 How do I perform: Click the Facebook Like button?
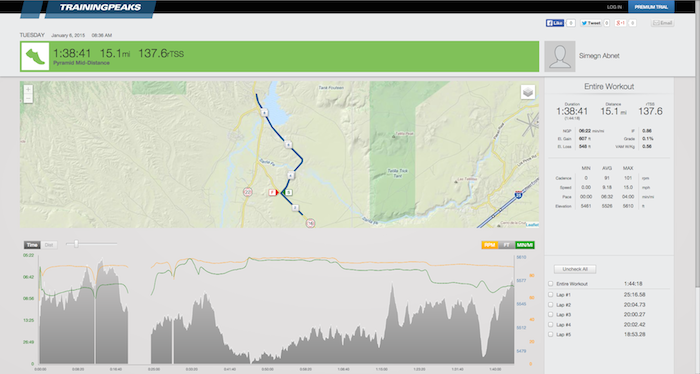[555, 23]
